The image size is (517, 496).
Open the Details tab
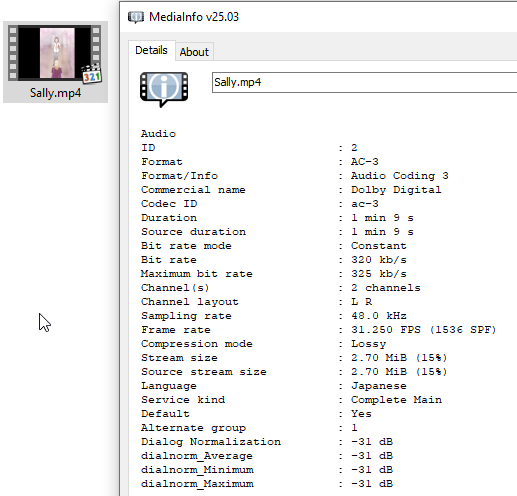coord(151,50)
